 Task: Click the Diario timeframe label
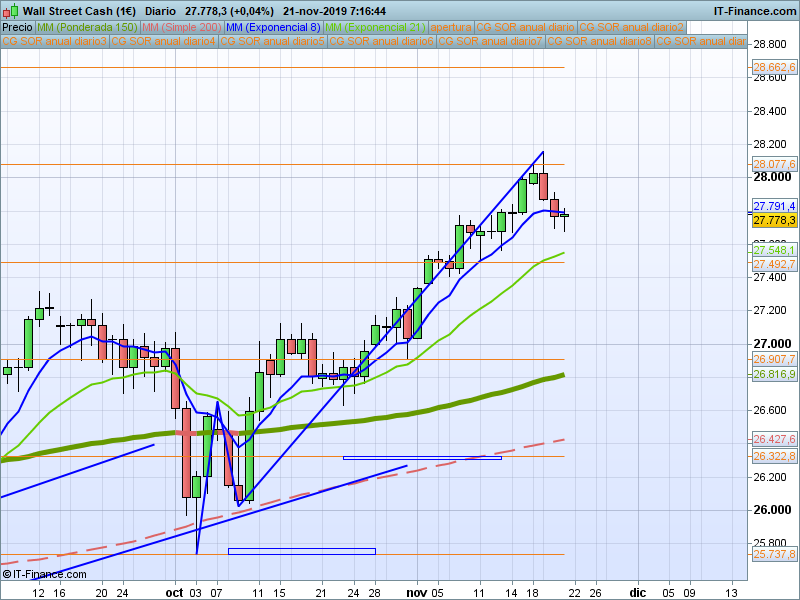(x=160, y=11)
